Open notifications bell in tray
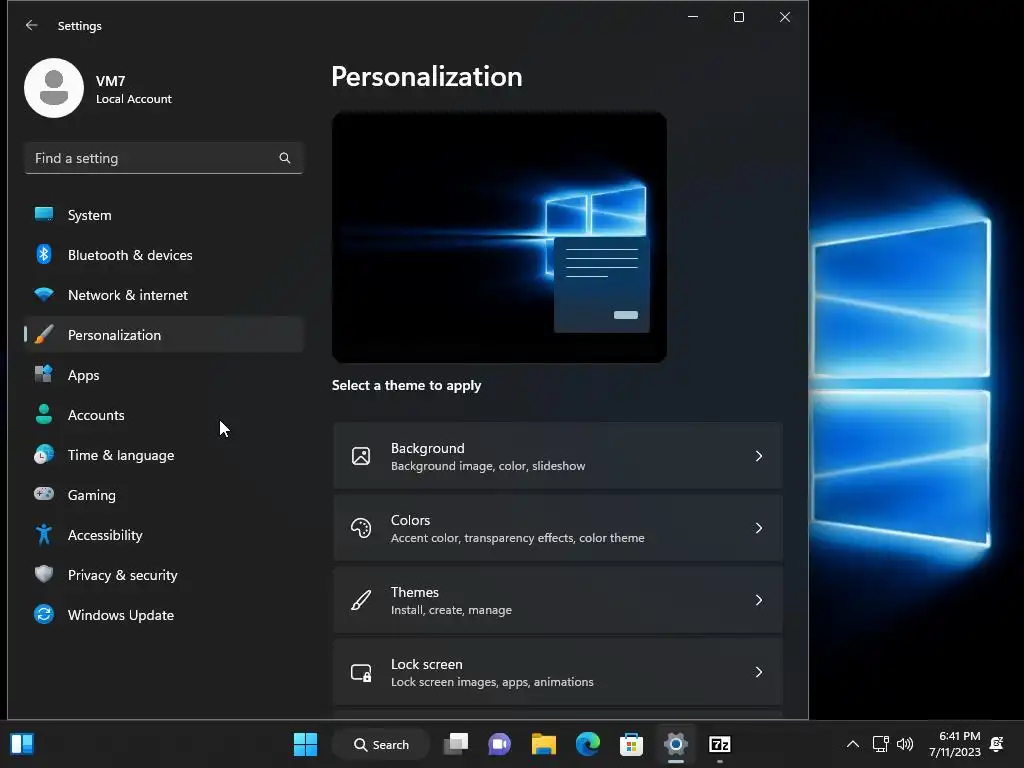This screenshot has width=1024, height=768. 997,744
